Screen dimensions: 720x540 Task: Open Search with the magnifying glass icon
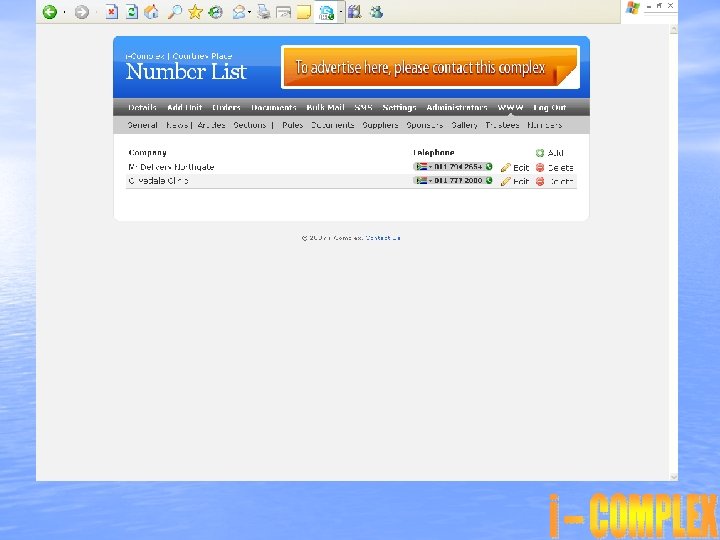174,12
